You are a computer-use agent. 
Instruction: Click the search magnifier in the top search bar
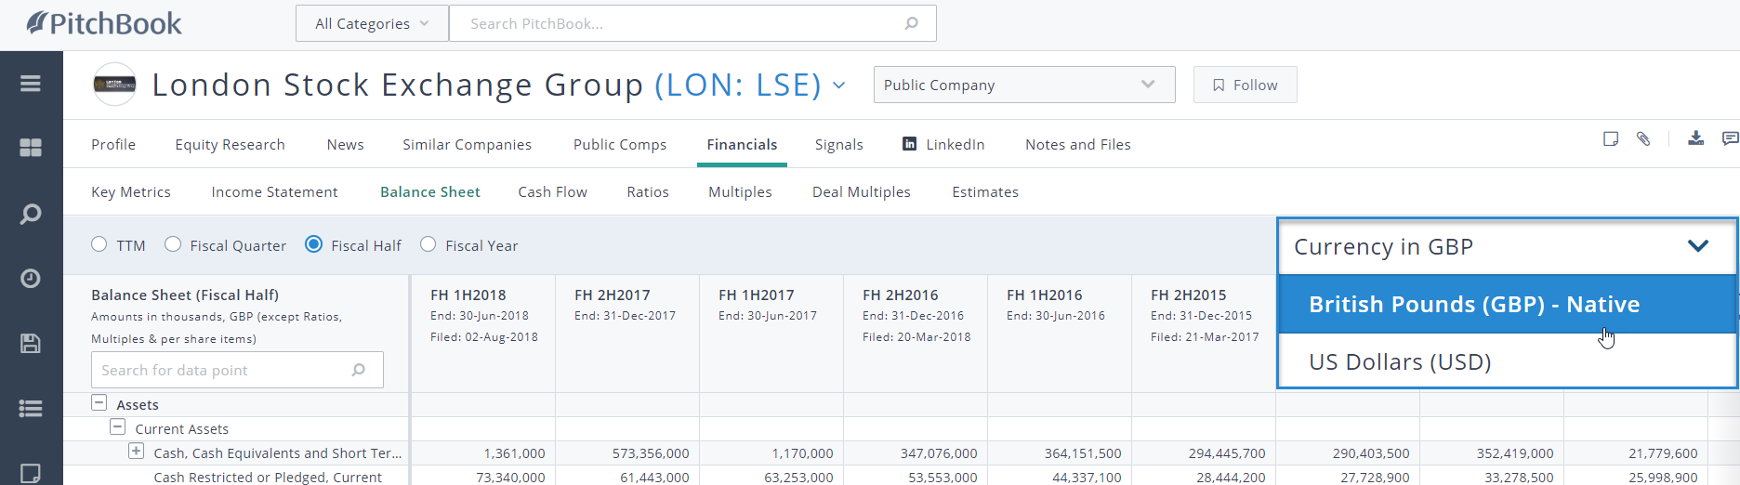coord(911,23)
